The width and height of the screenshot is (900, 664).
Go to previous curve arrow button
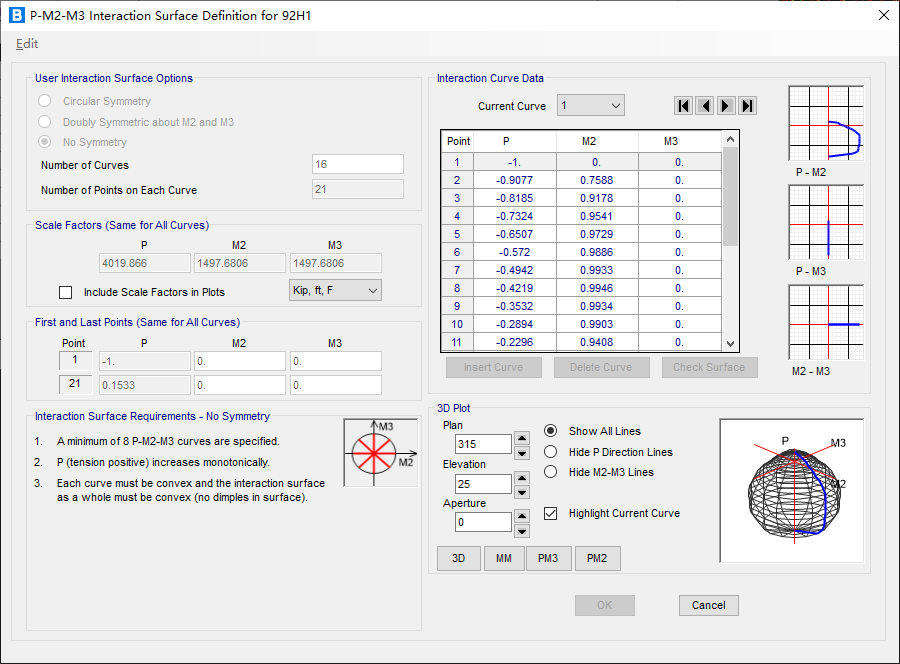point(704,106)
